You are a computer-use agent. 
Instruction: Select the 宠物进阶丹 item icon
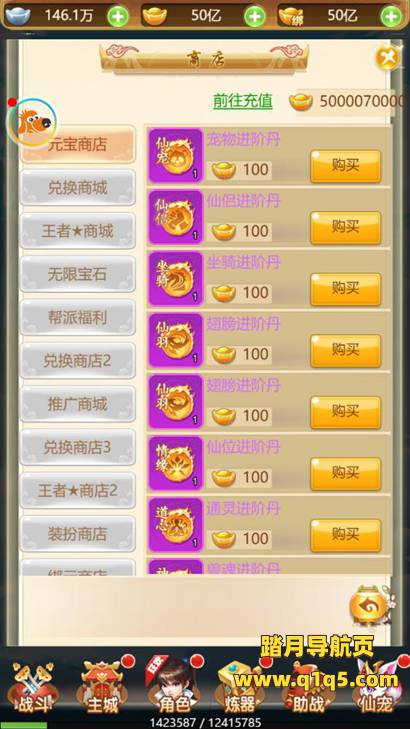pyautogui.click(x=175, y=156)
